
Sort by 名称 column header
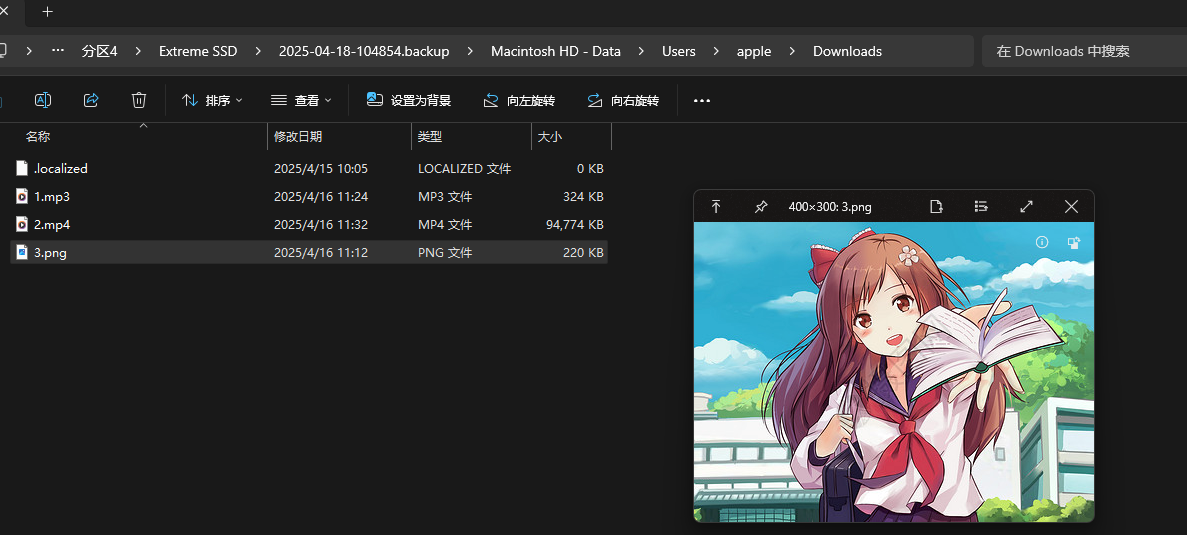pos(38,137)
